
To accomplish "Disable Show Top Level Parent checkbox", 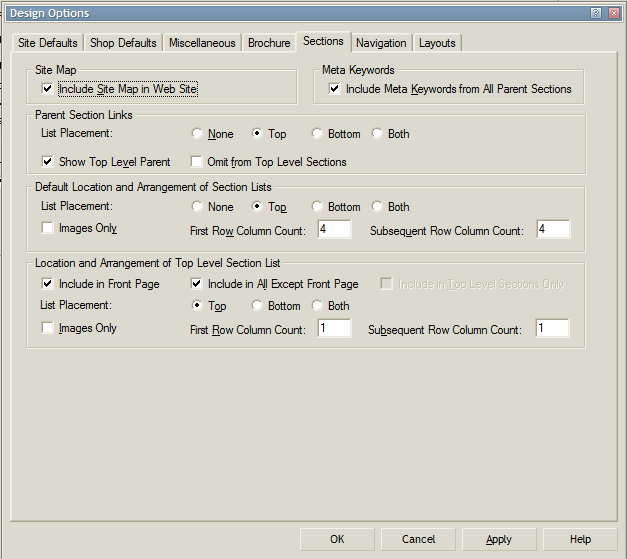I will [x=48, y=162].
